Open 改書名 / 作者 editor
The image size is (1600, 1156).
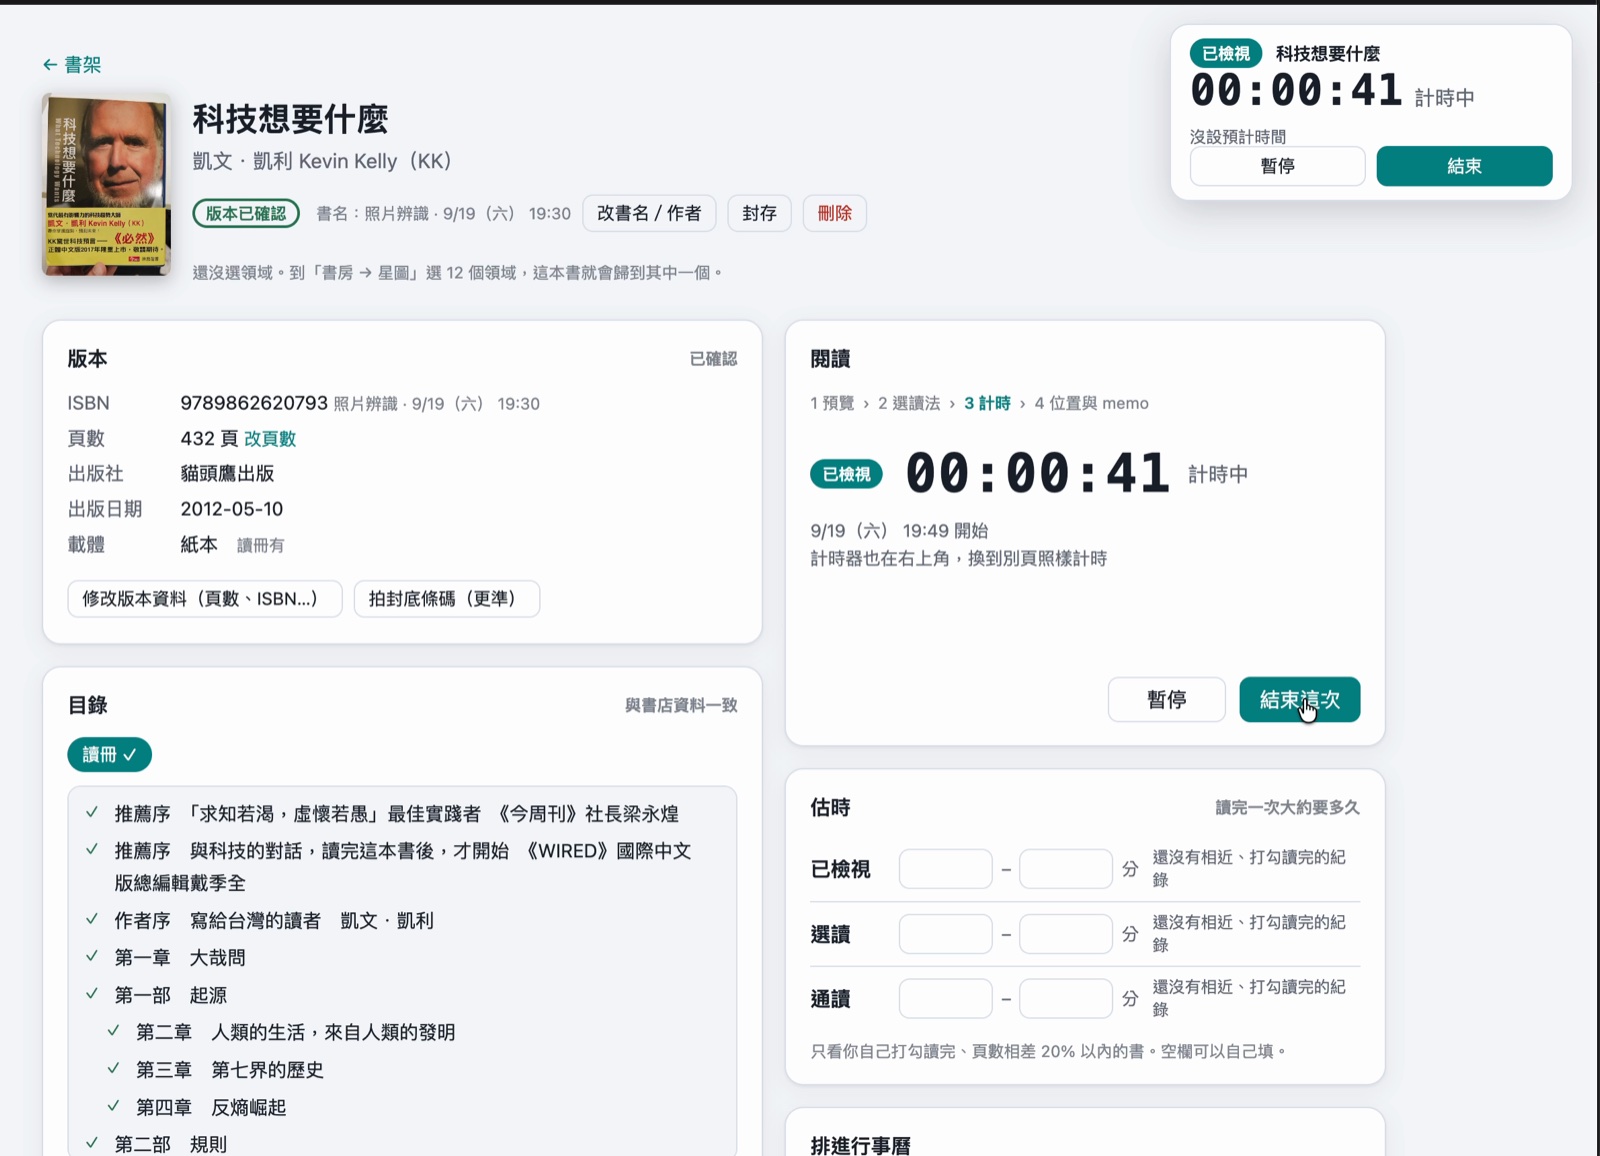point(649,213)
